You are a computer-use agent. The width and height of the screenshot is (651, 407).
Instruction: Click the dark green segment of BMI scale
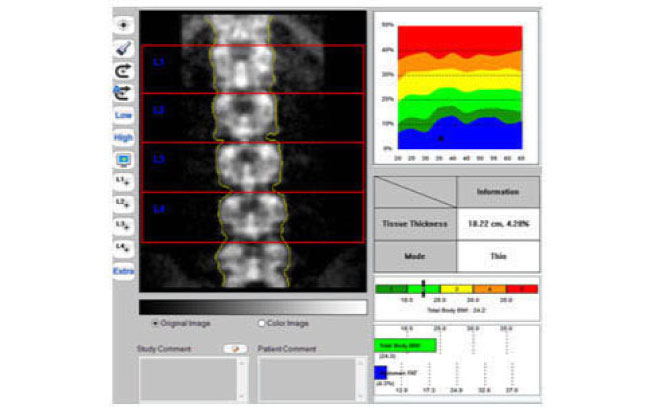(391, 289)
